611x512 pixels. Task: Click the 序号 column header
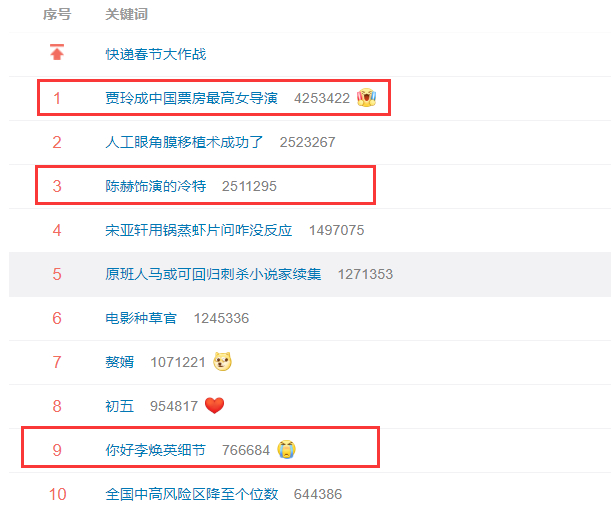(x=57, y=14)
